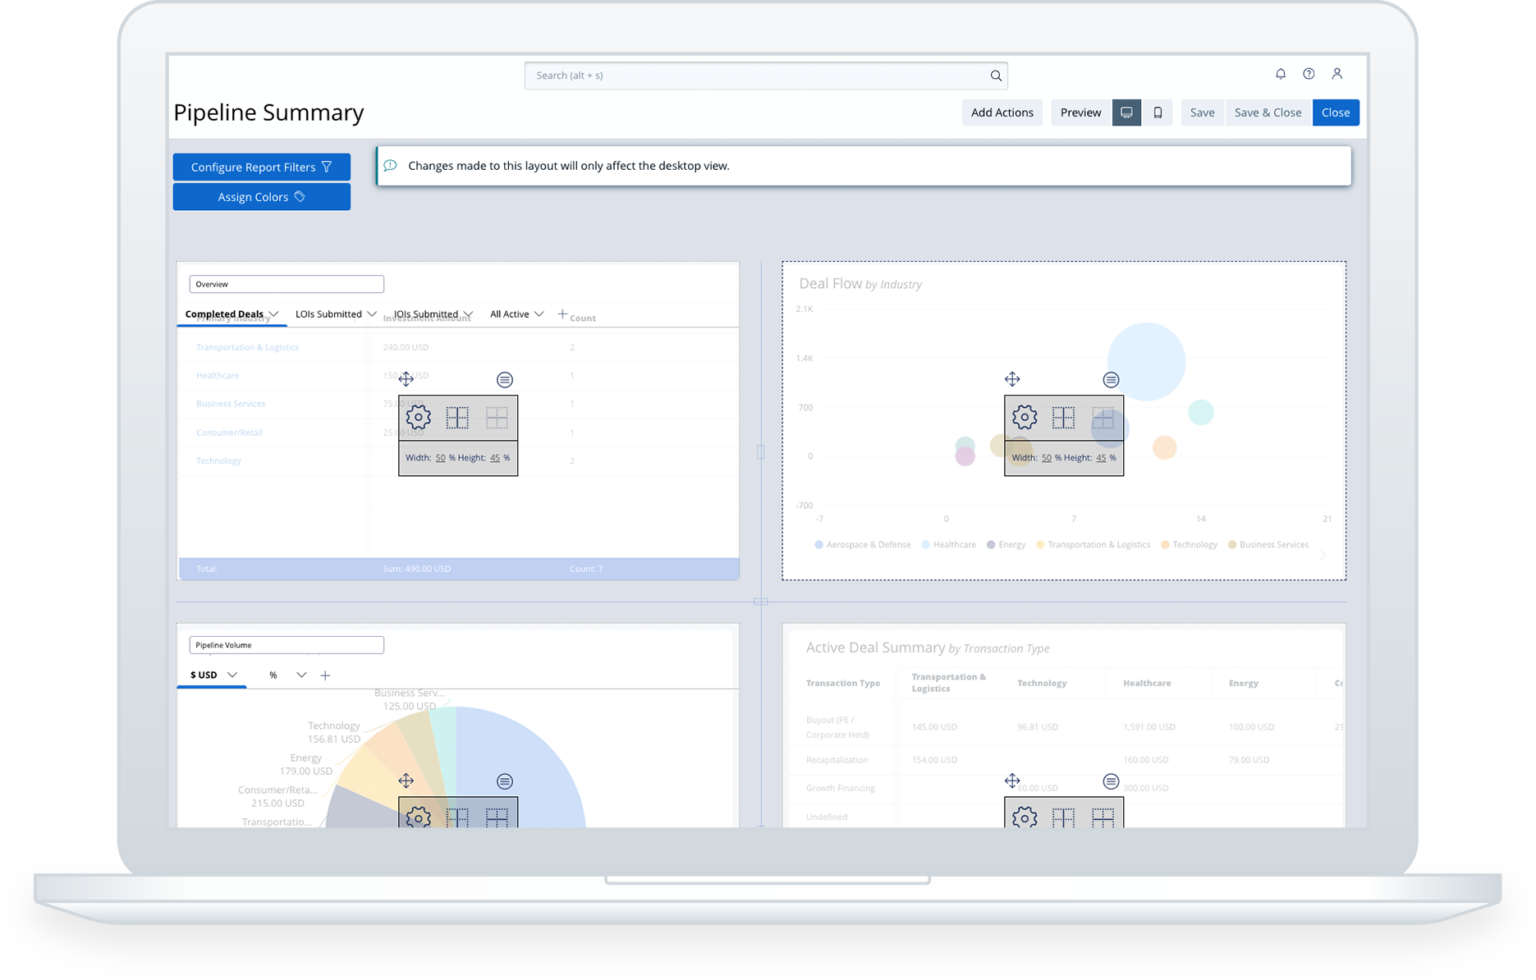This screenshot has width=1536, height=980.
Task: Switch to desktop layout view
Action: coord(1126,113)
